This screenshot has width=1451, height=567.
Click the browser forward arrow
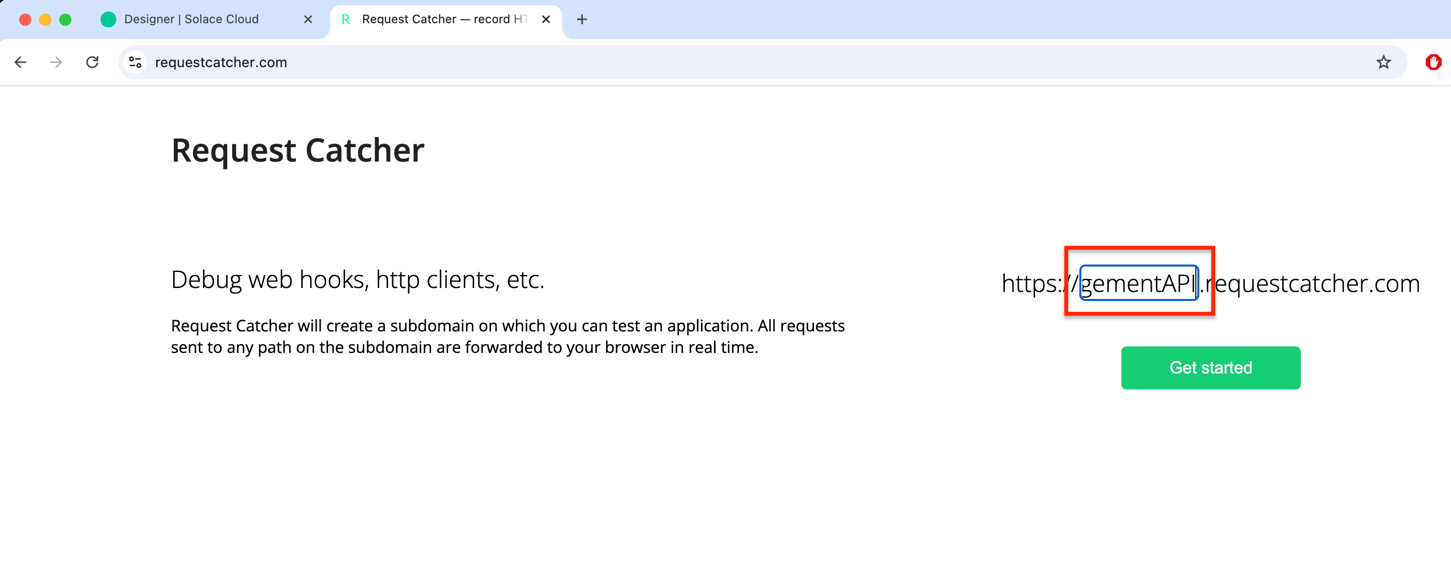click(x=56, y=62)
